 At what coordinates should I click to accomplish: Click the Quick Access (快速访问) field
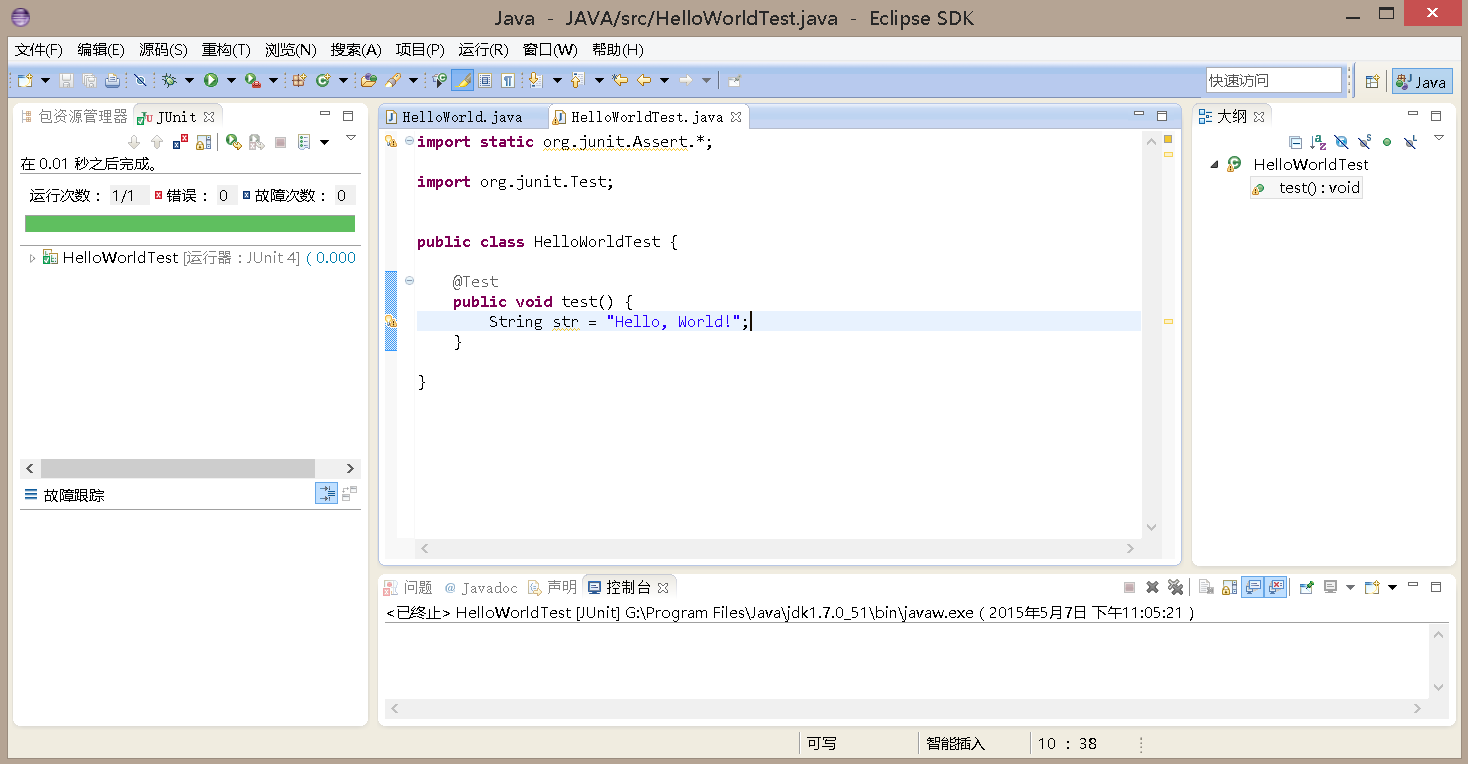point(1273,81)
